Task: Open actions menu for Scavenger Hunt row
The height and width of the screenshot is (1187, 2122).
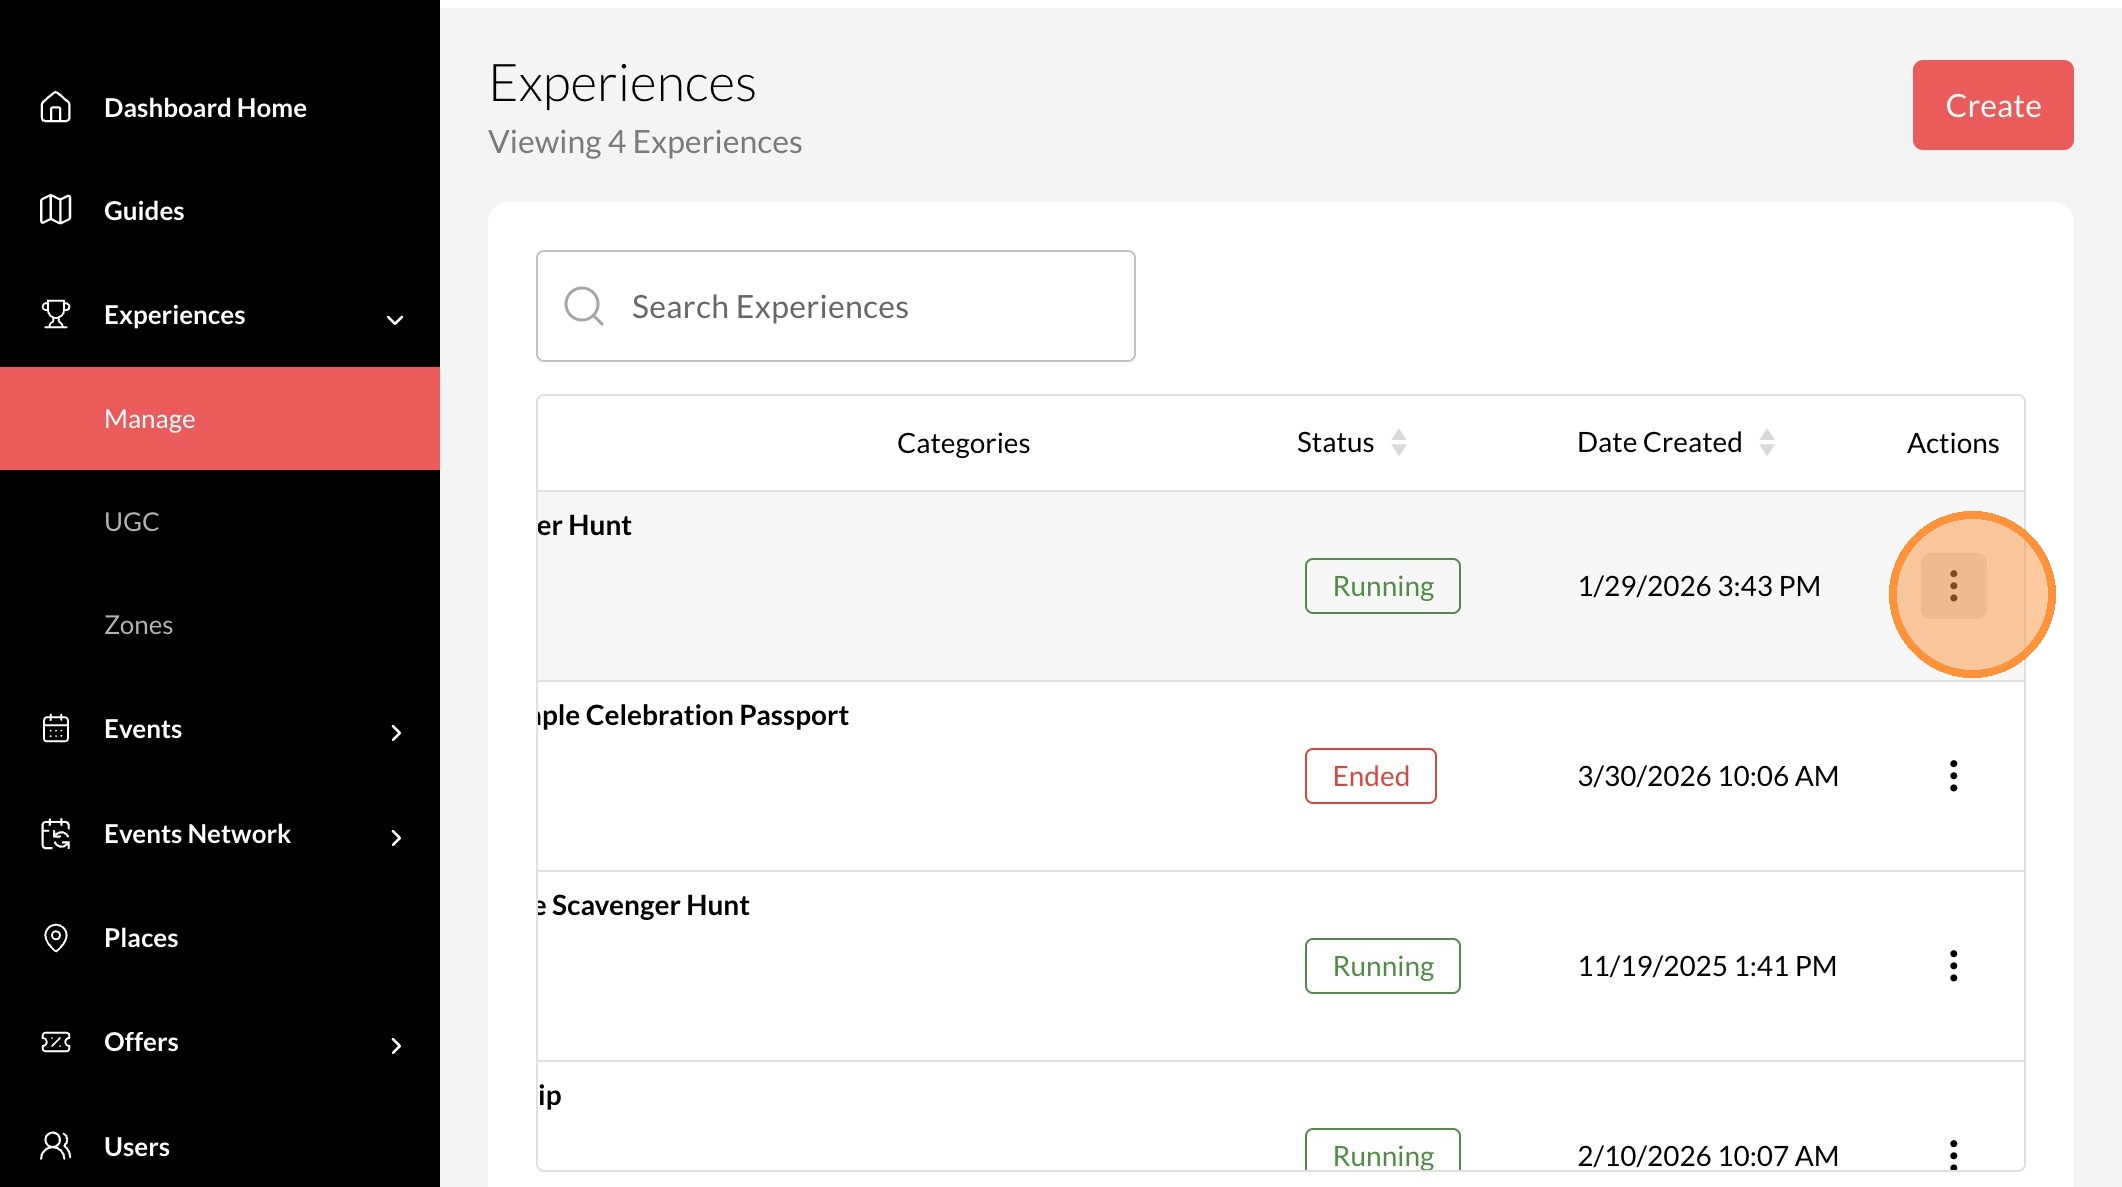Action: pos(1953,966)
